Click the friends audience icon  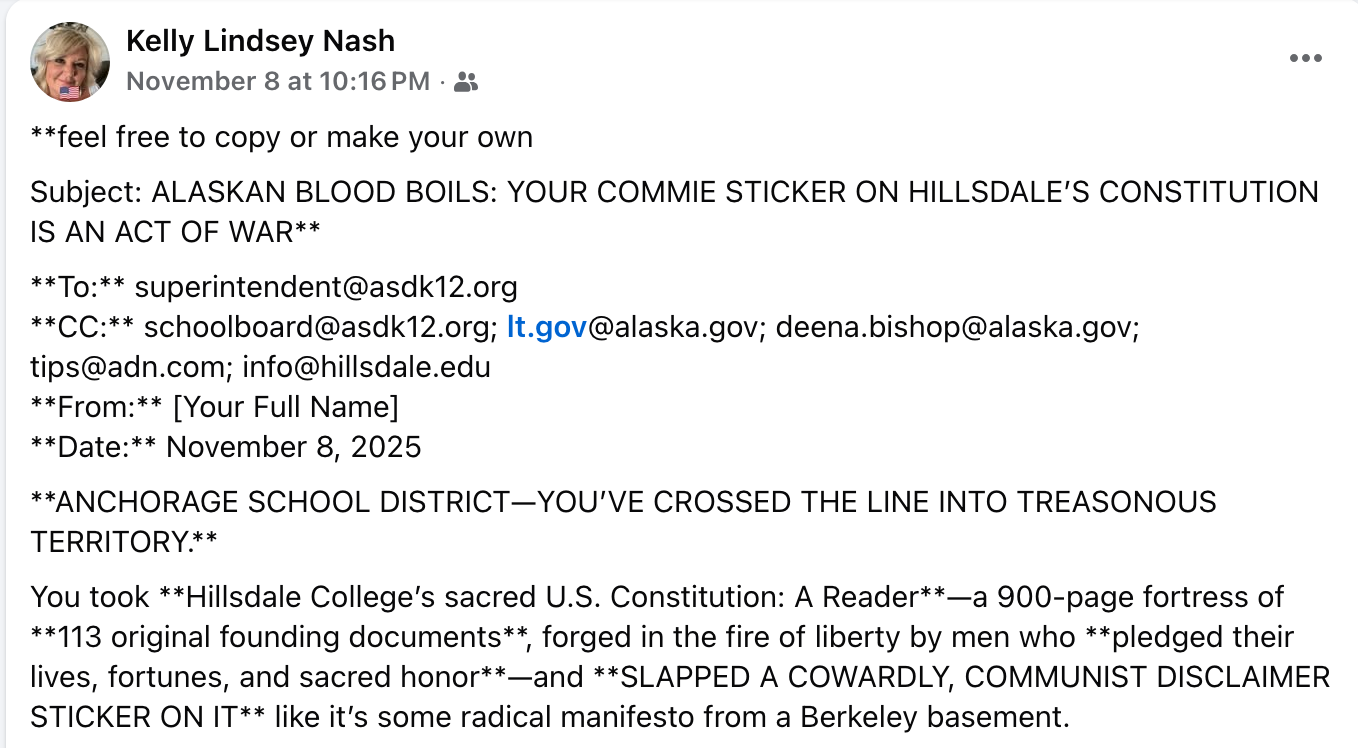466,82
